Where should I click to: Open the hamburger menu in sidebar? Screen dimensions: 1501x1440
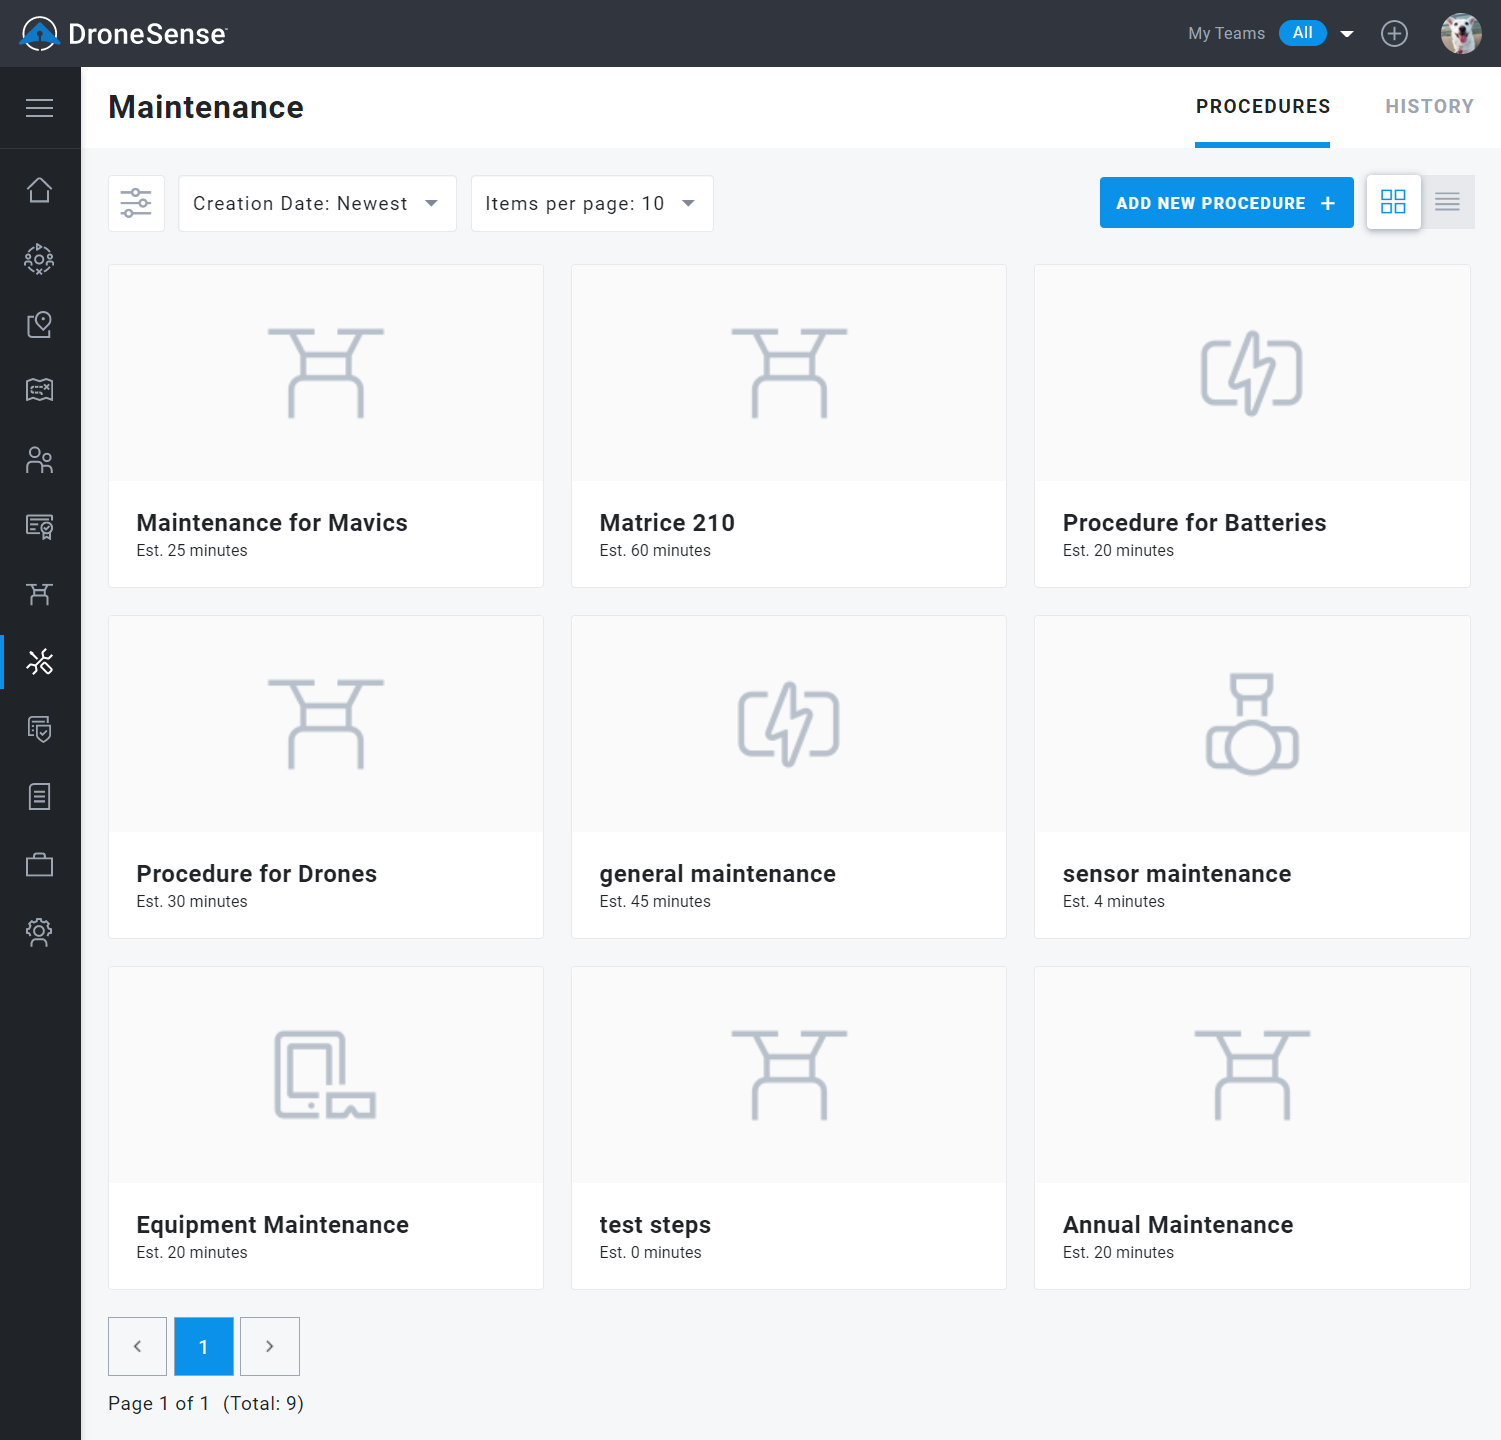39,108
